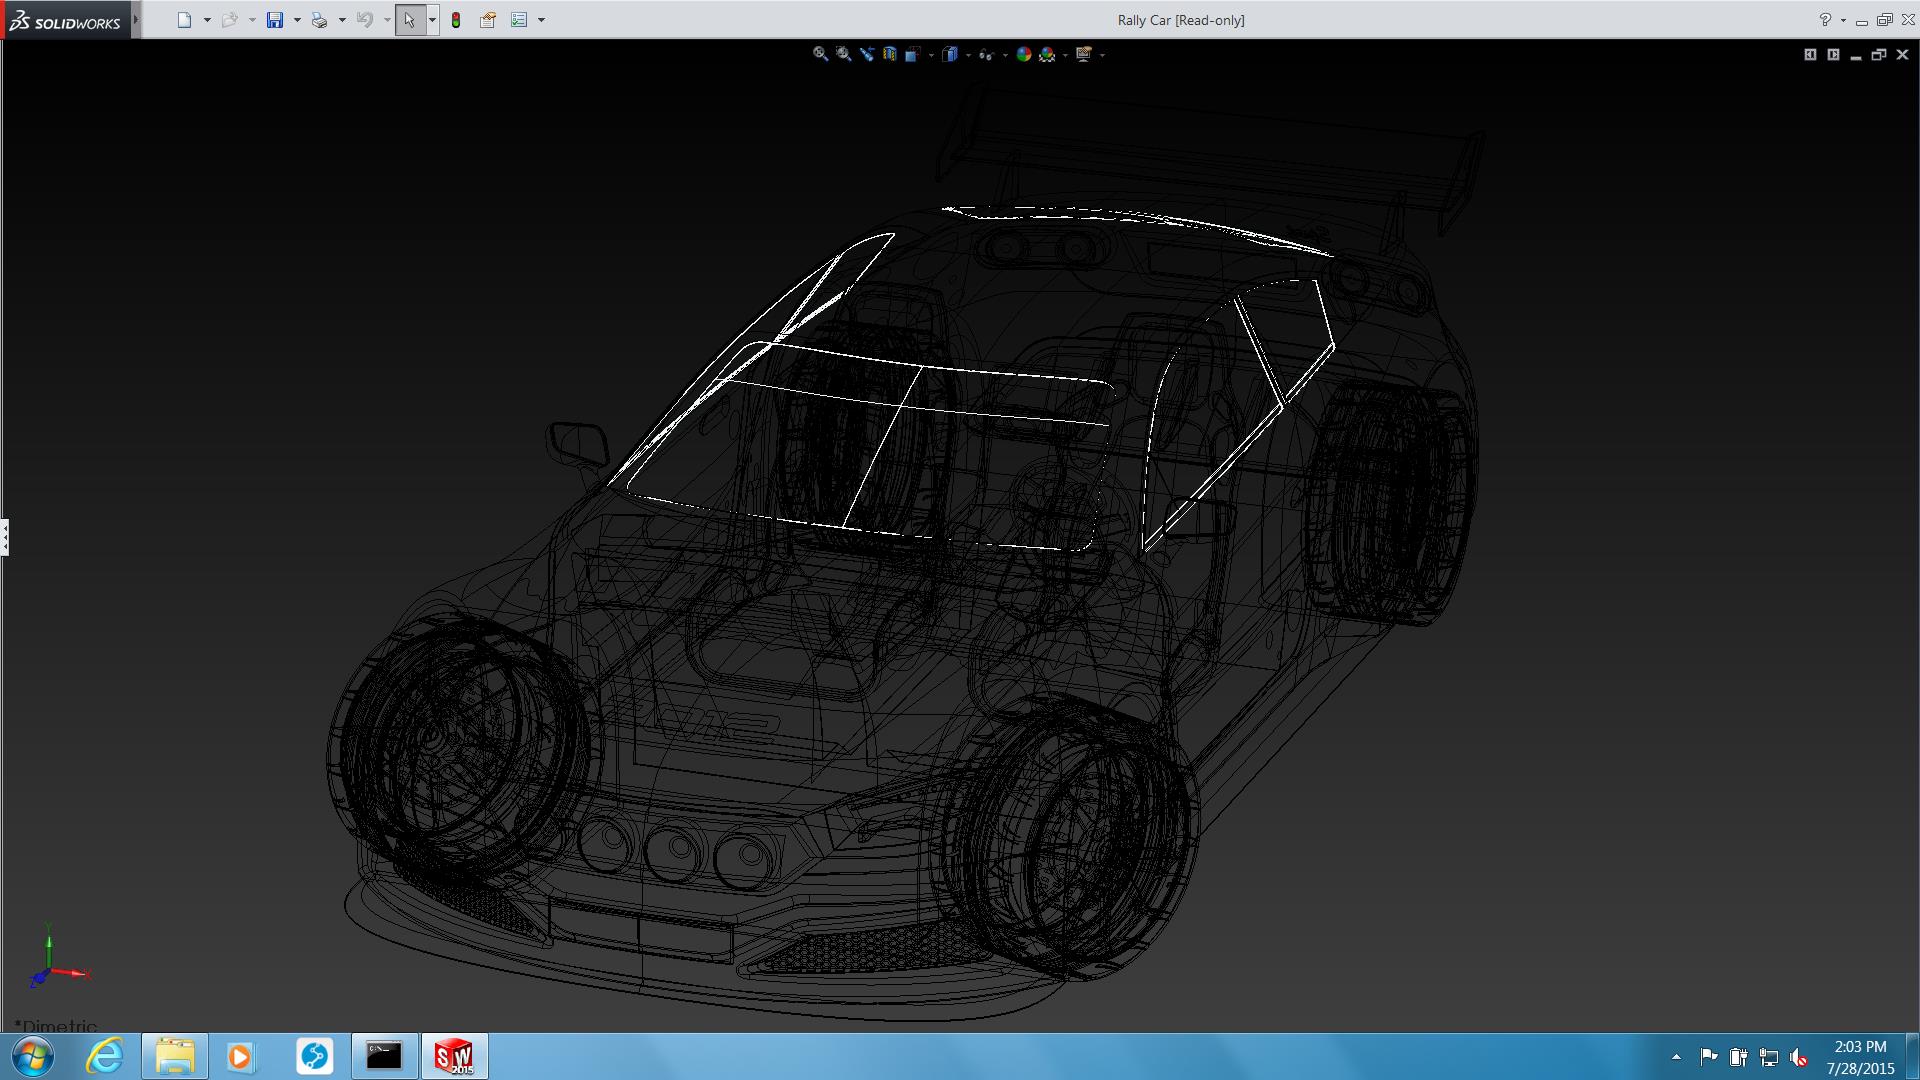Screen dimensions: 1920x1080
Task: Open the Options checklist icon
Action: tap(519, 20)
